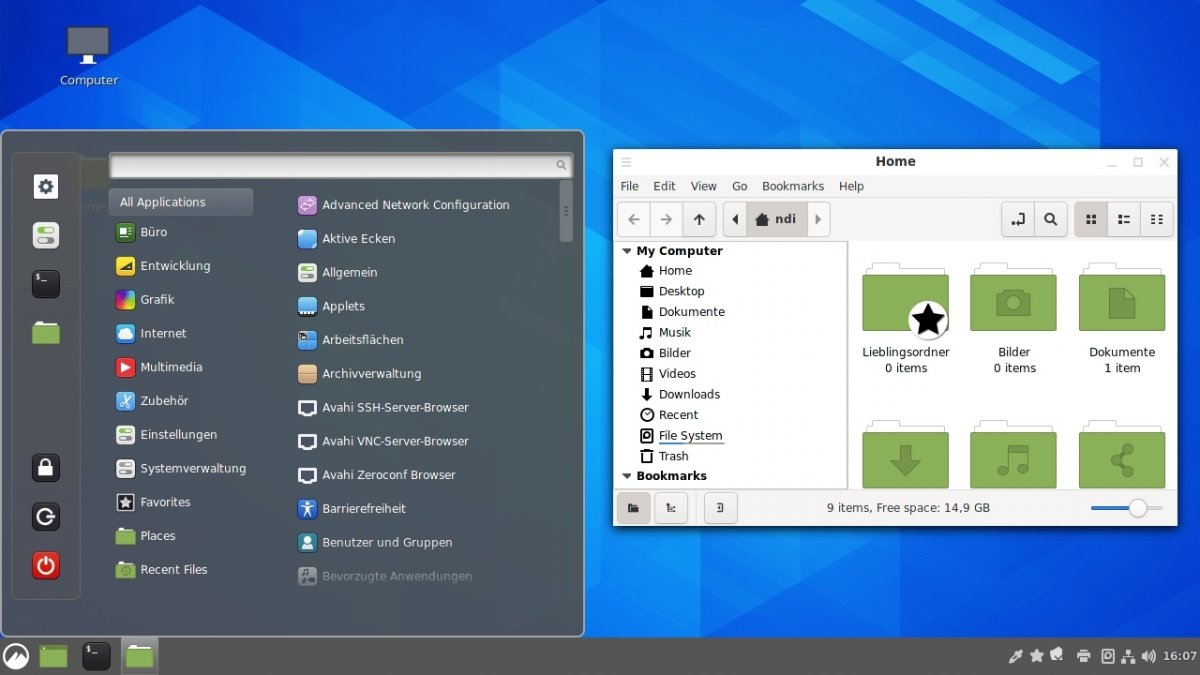Switch to compact view in file manager
1200x675 pixels.
1156,219
